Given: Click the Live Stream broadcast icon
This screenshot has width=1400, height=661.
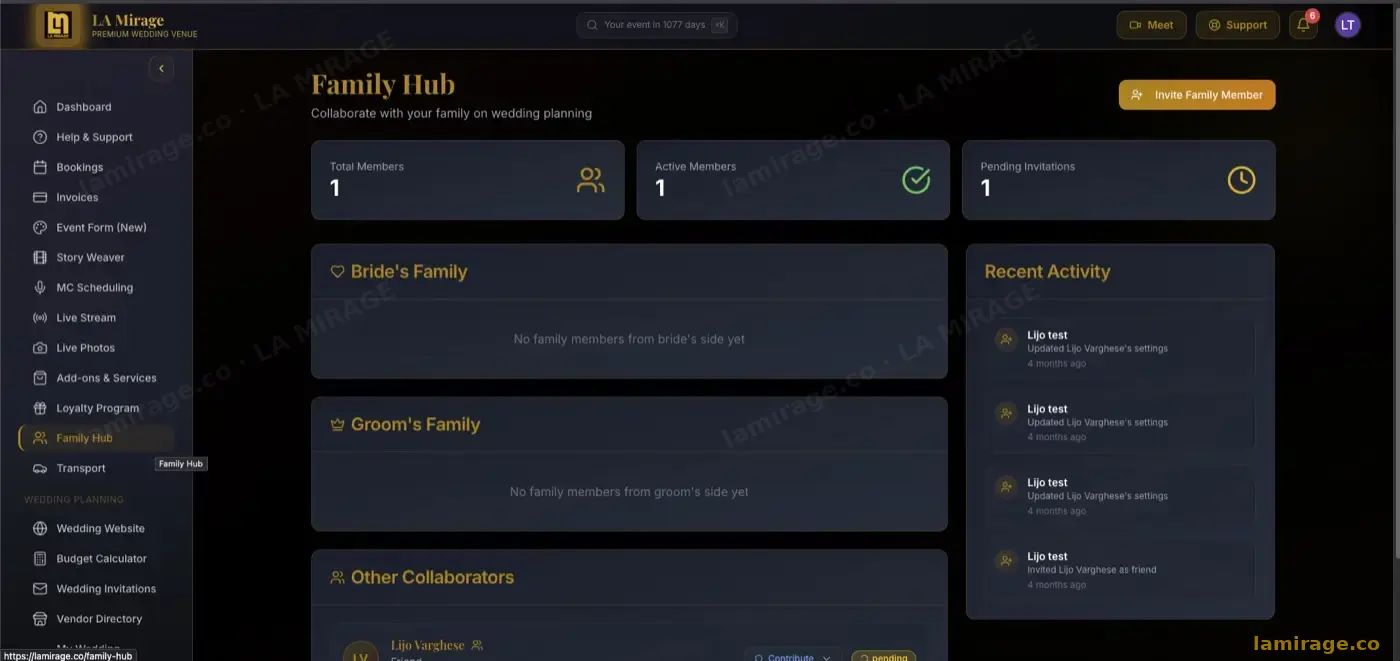Looking at the screenshot, I should click(x=40, y=317).
